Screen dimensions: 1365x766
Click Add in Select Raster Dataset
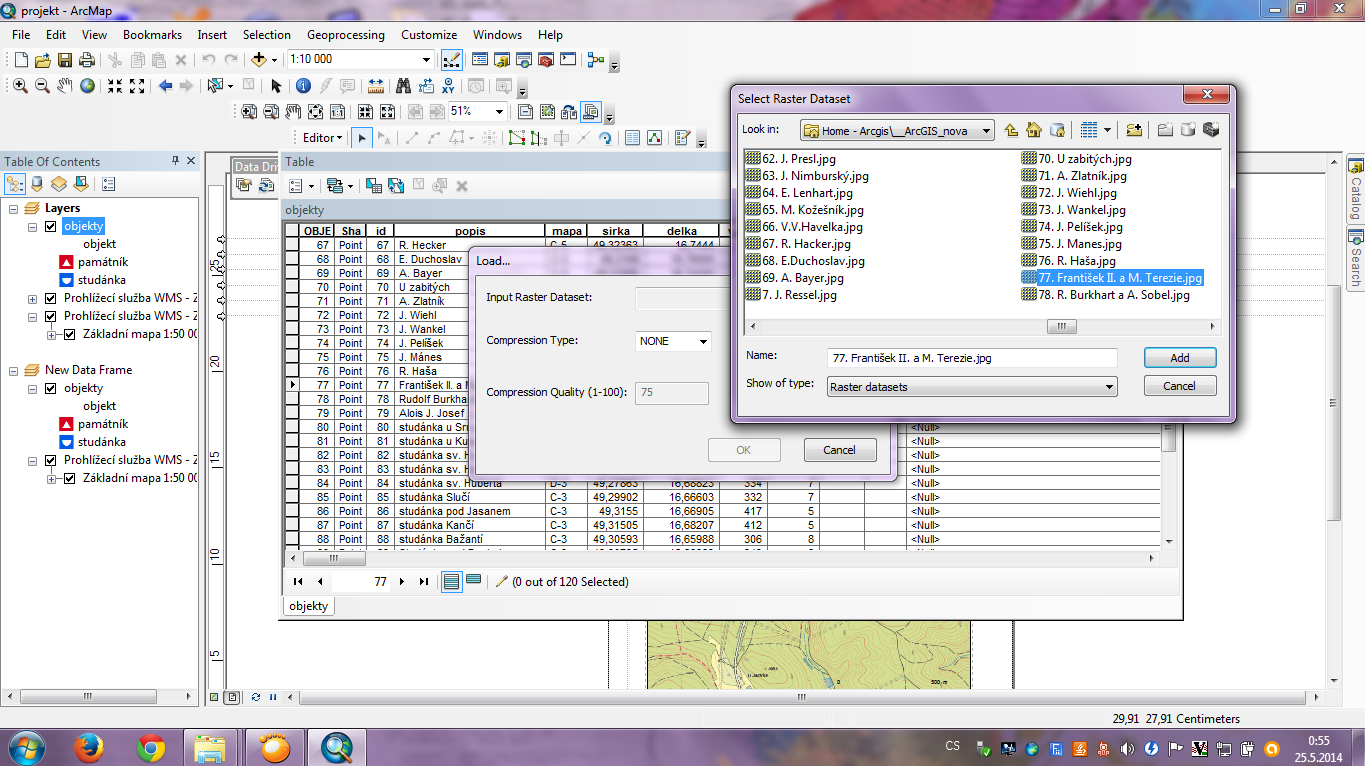click(x=1180, y=357)
